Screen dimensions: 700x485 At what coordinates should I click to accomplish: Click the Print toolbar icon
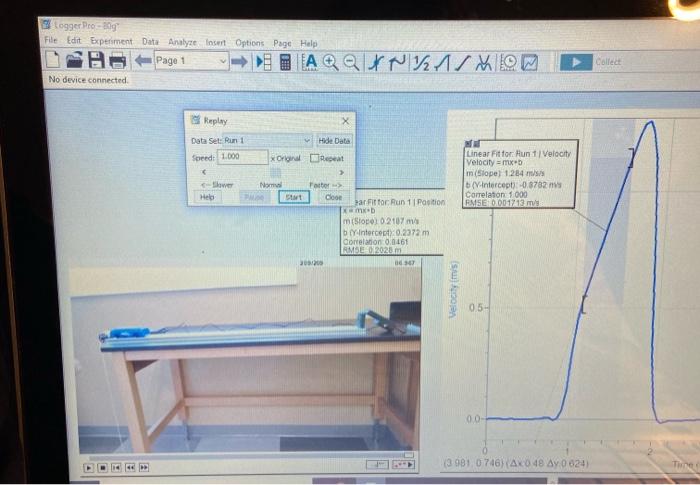[117, 61]
